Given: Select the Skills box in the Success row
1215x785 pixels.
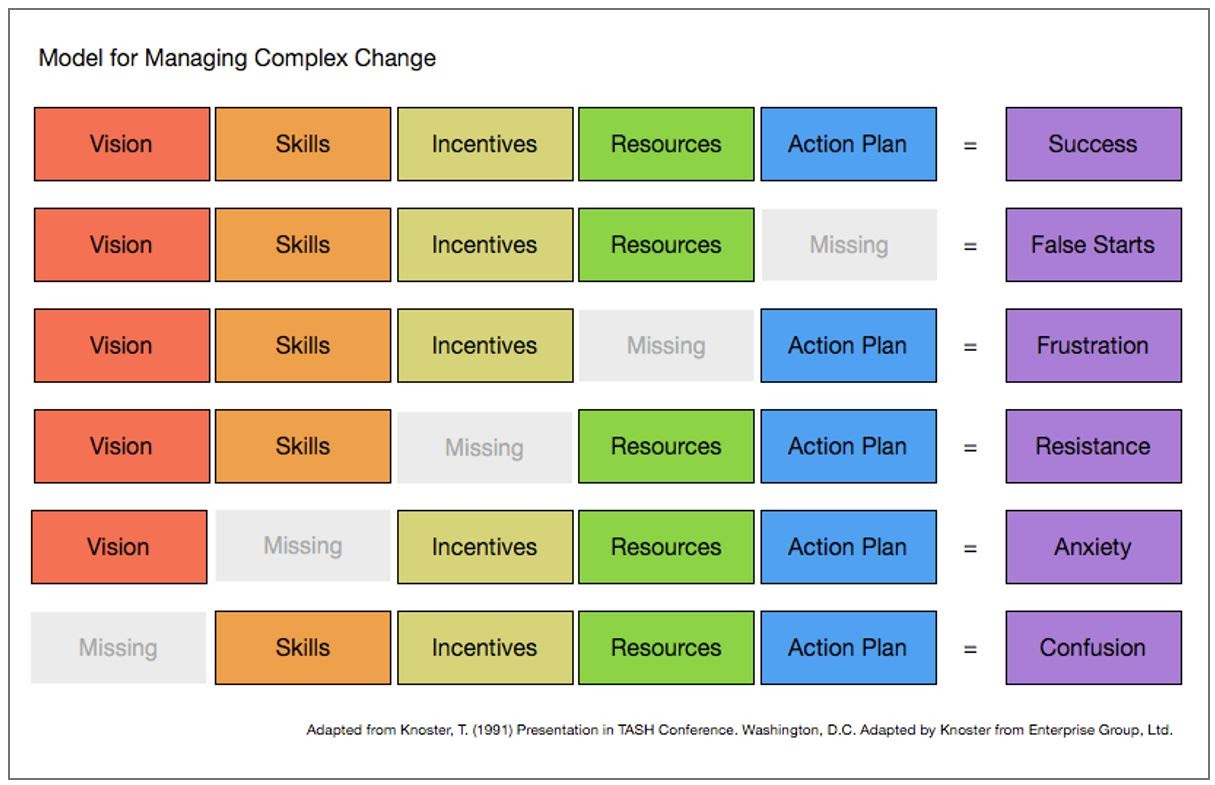Looking at the screenshot, I should (303, 144).
